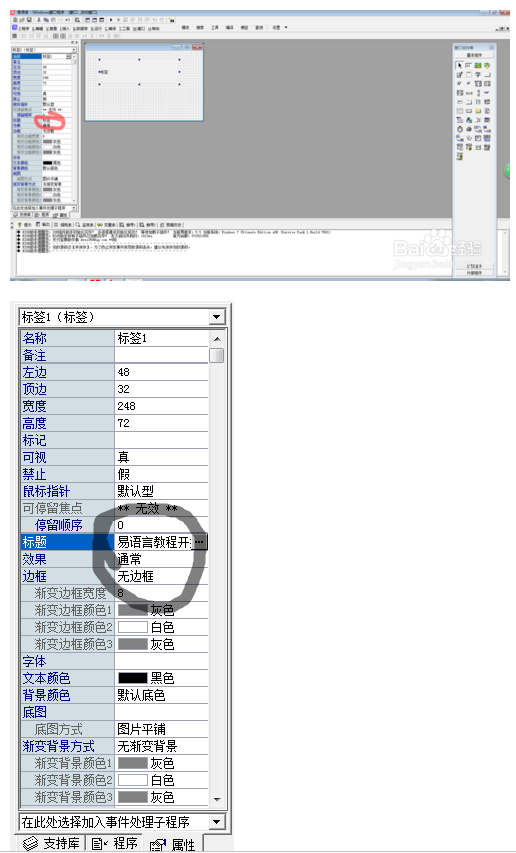Open the 边框 value 无边框

161,576
